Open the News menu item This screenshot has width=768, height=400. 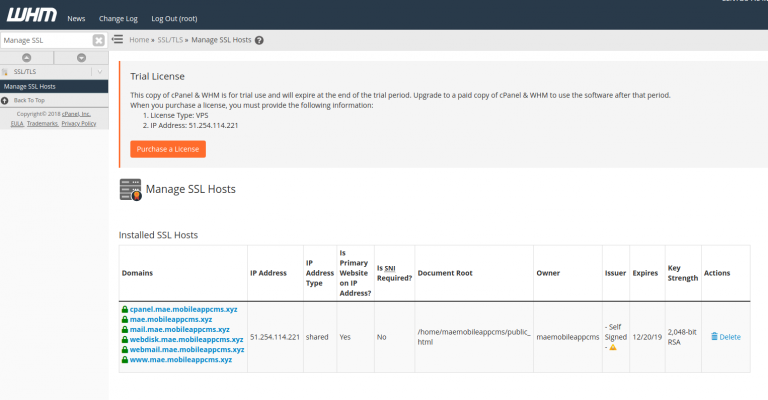pos(76,18)
